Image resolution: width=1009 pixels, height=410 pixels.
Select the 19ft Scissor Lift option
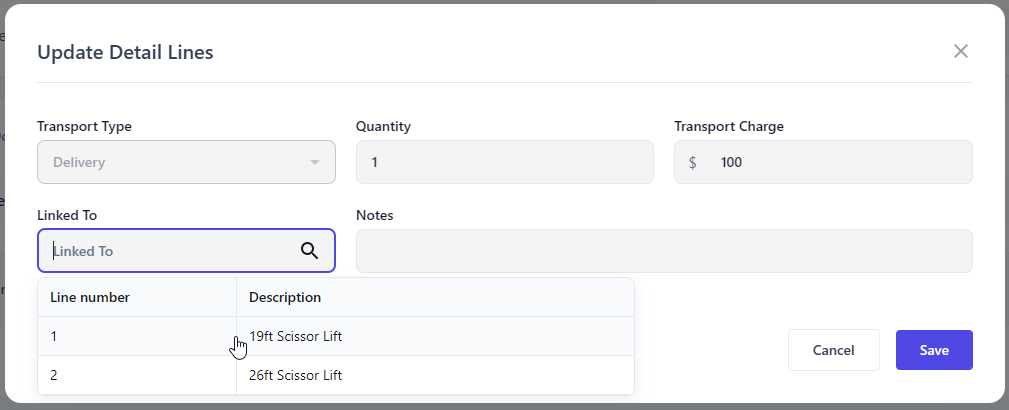296,336
